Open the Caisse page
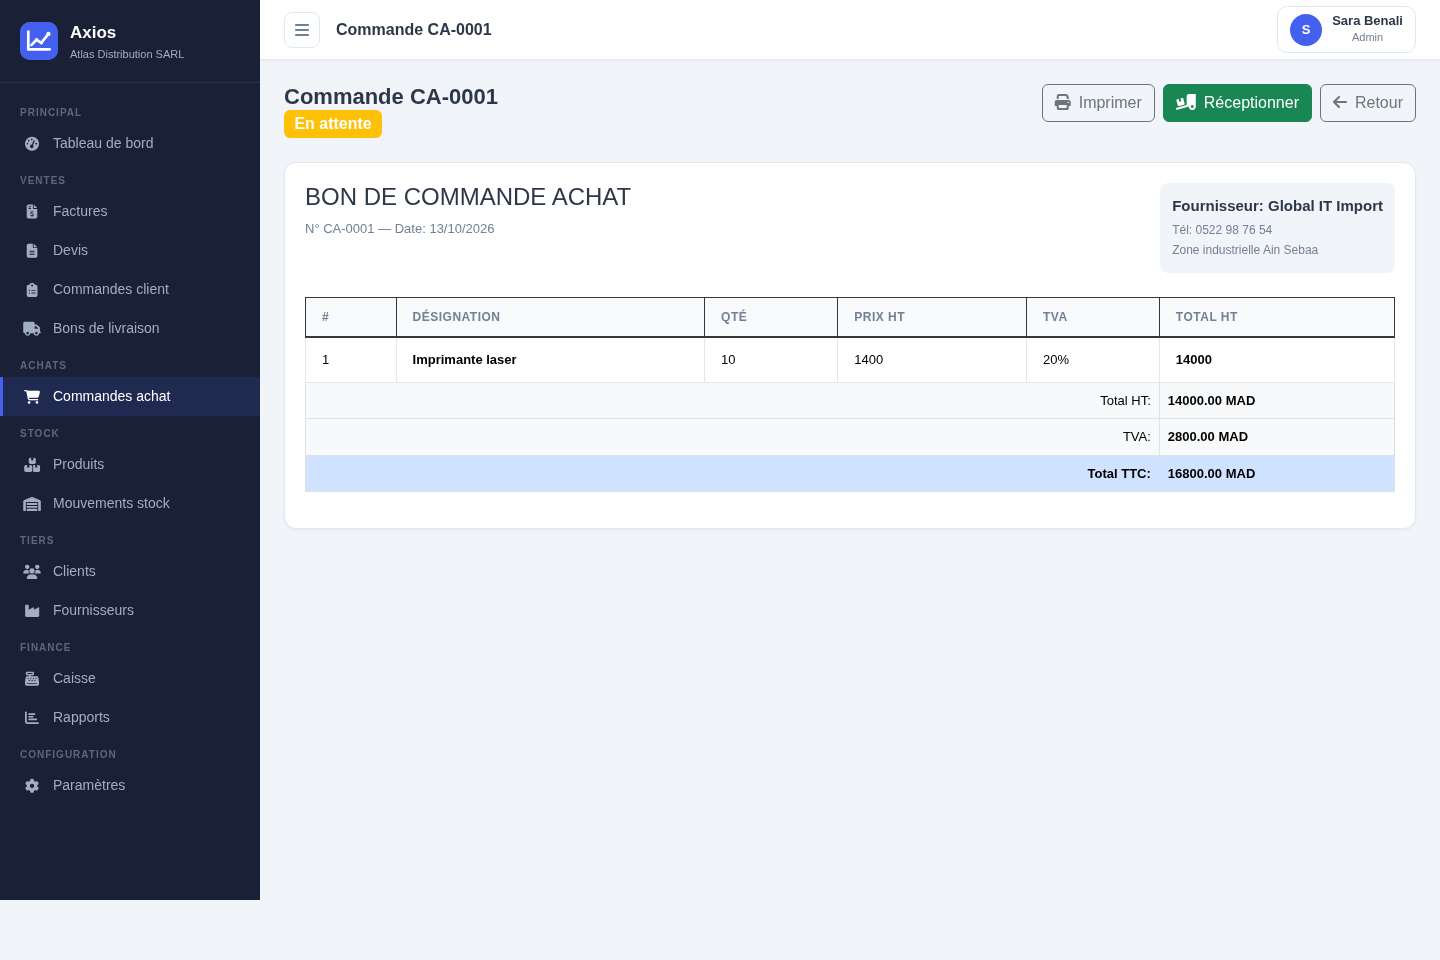Viewport: 1440px width, 960px height. pyautogui.click(x=130, y=678)
